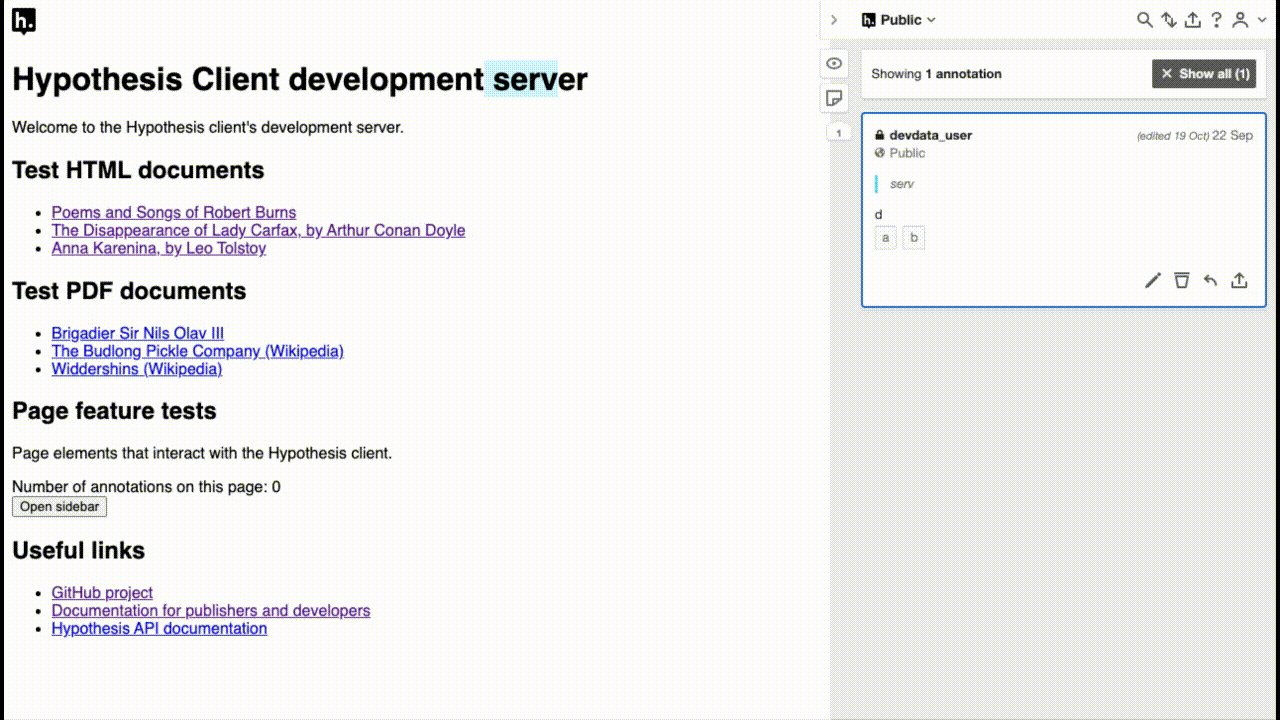Click the Hypothesis logo in the sidebar
This screenshot has width=1280, height=720.
click(866, 19)
